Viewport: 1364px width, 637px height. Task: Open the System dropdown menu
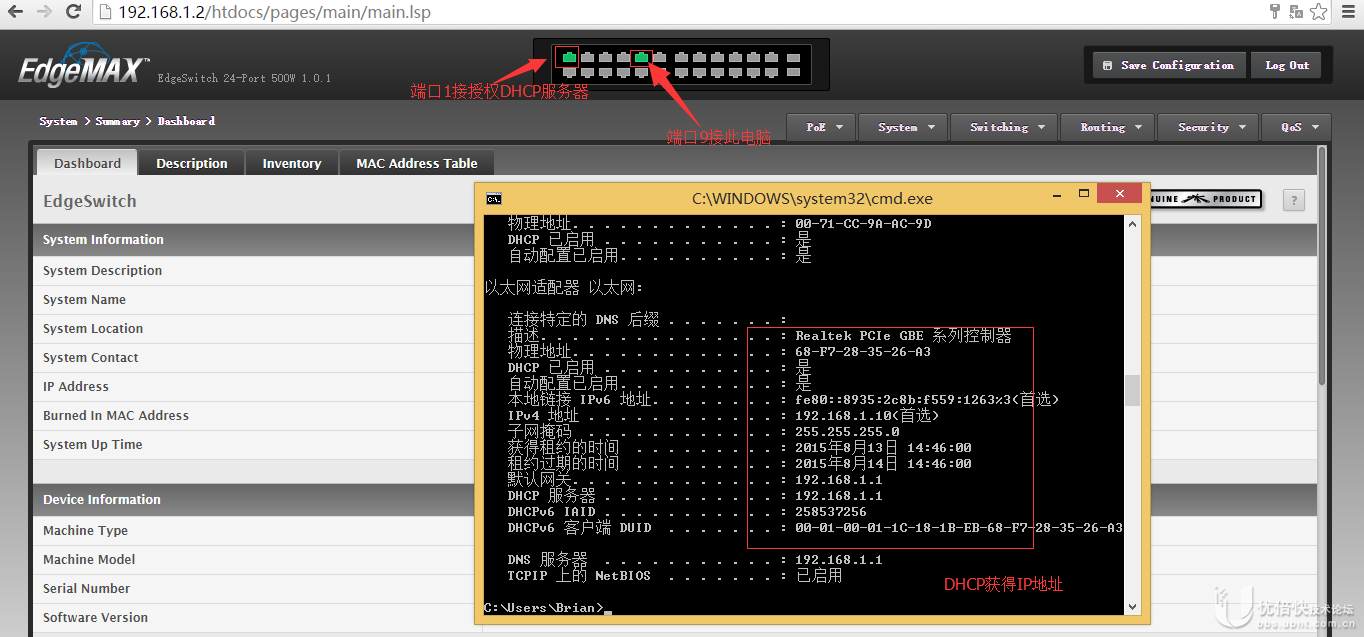click(x=901, y=127)
